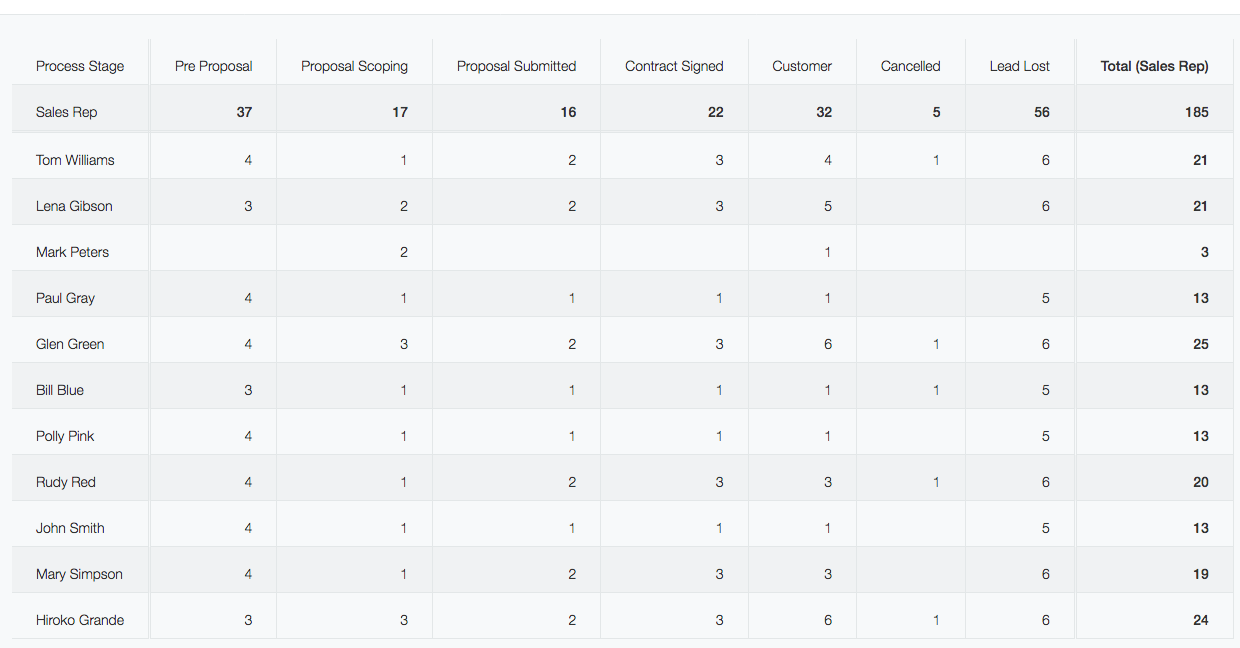Click the Sales Rep total of 185
This screenshot has width=1240, height=648.
pyautogui.click(x=1196, y=112)
